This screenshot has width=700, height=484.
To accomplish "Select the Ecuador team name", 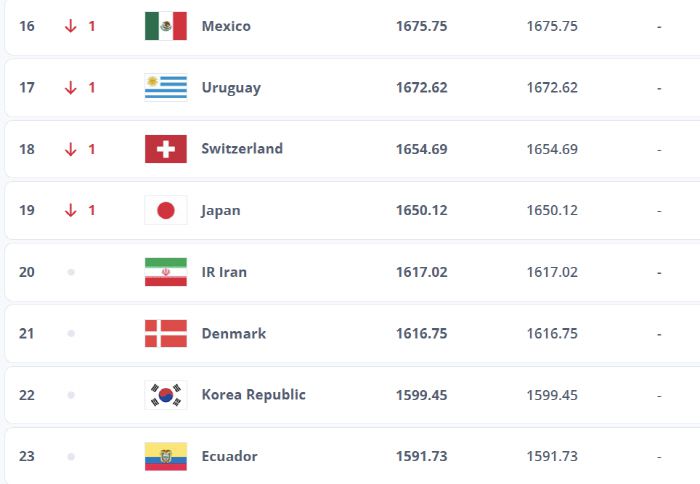I will coord(230,457).
